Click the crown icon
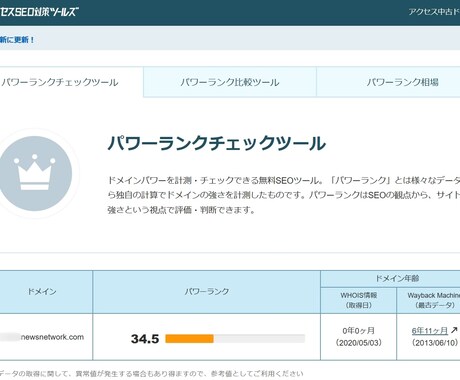The image size is (460, 380). 35,173
